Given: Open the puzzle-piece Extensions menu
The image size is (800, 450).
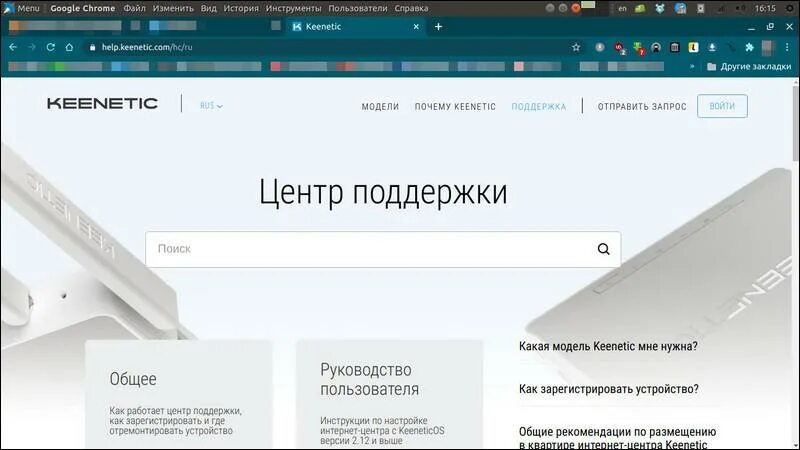Looking at the screenshot, I should click(749, 47).
